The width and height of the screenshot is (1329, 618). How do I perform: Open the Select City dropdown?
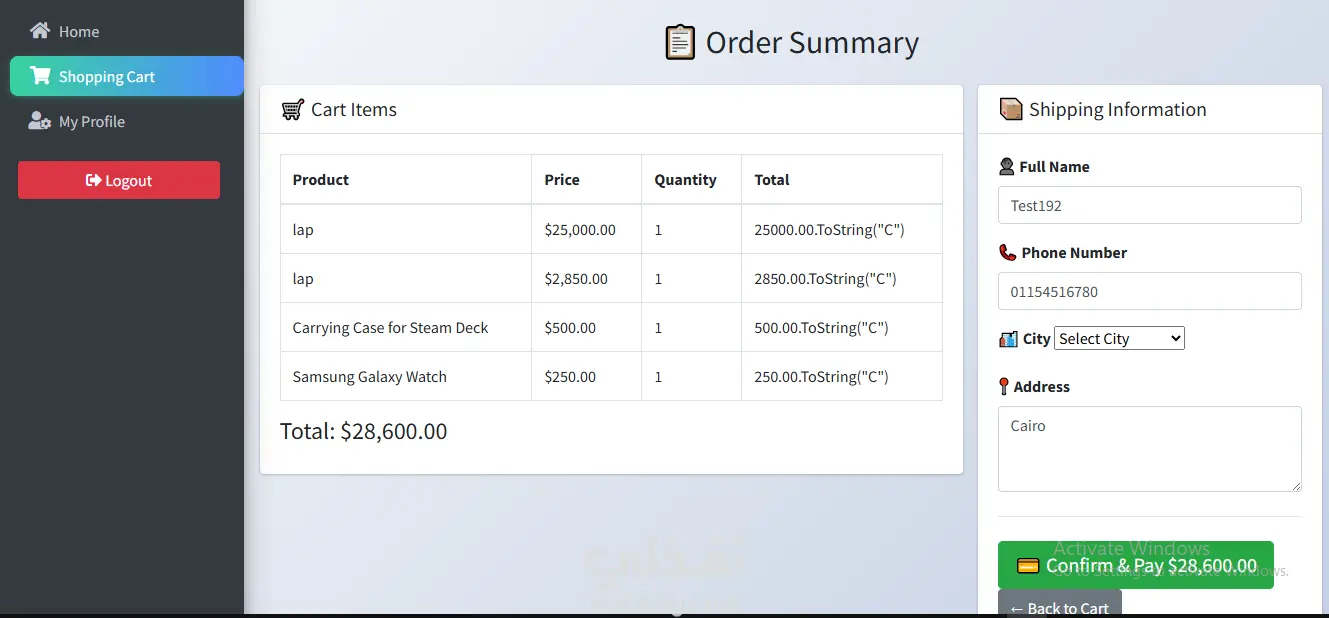tap(1119, 339)
